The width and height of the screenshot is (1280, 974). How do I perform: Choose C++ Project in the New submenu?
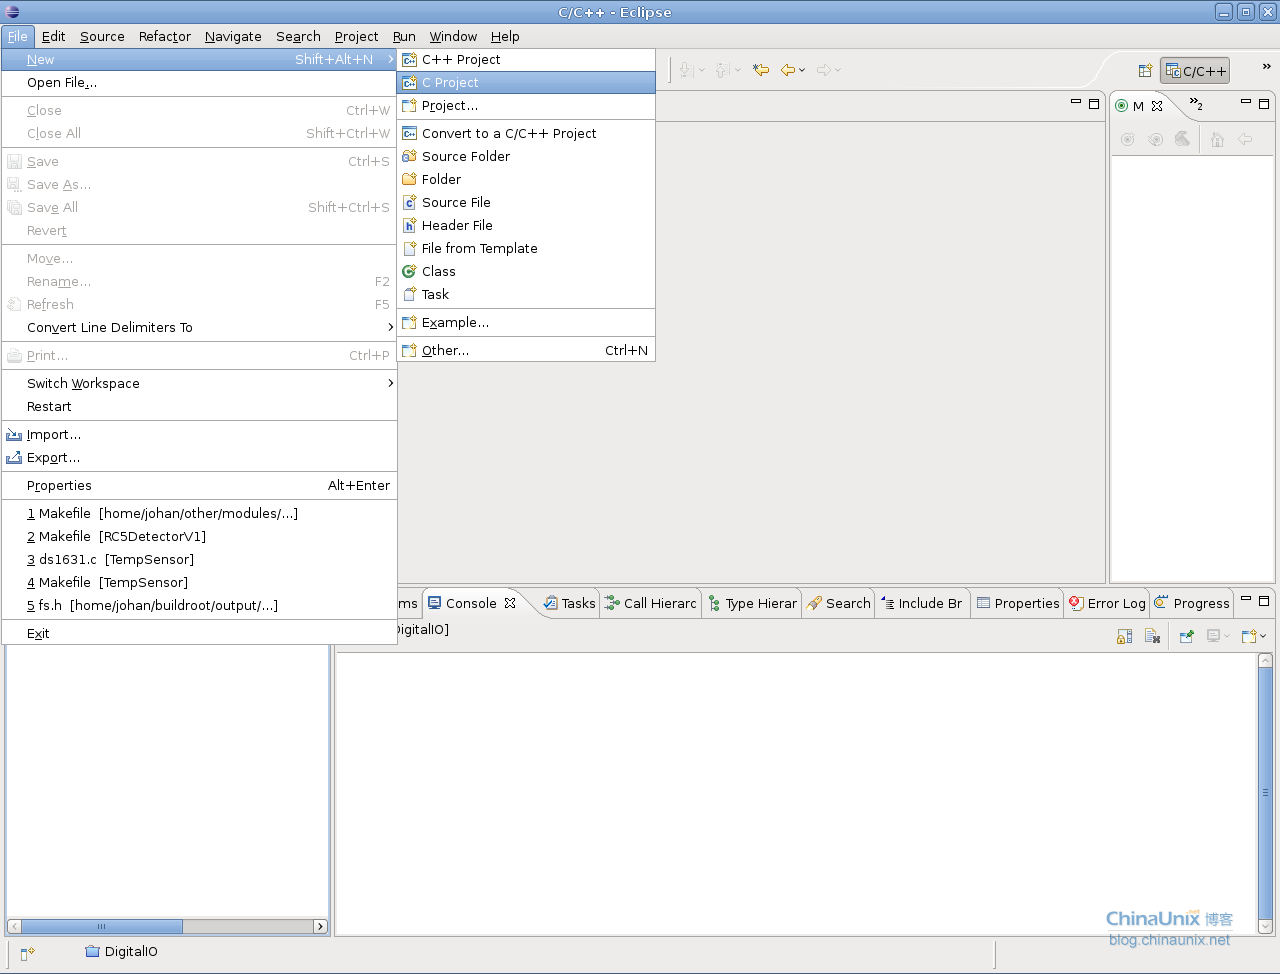526,59
